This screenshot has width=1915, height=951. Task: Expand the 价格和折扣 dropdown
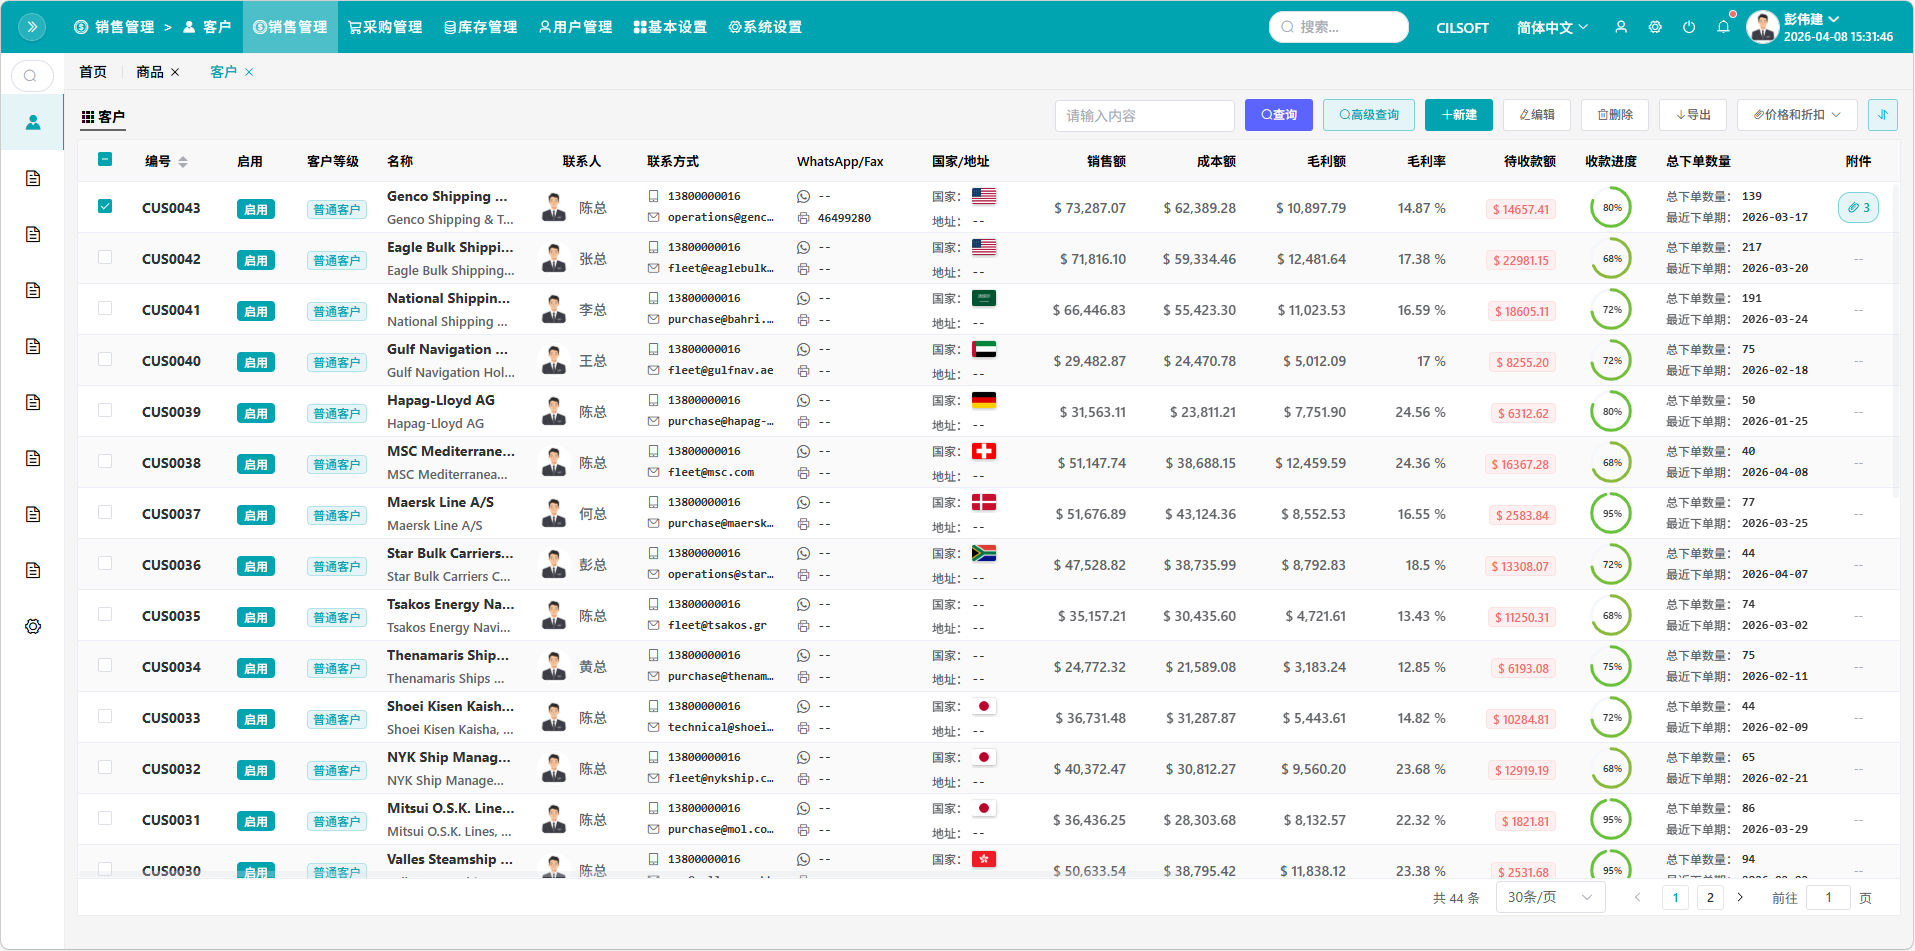pyautogui.click(x=1796, y=115)
